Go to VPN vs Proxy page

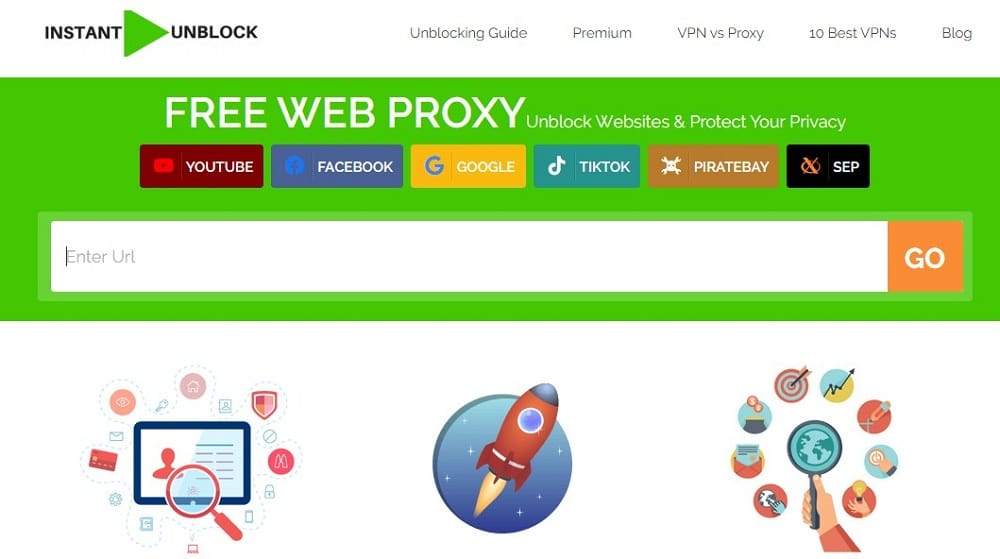click(x=720, y=33)
